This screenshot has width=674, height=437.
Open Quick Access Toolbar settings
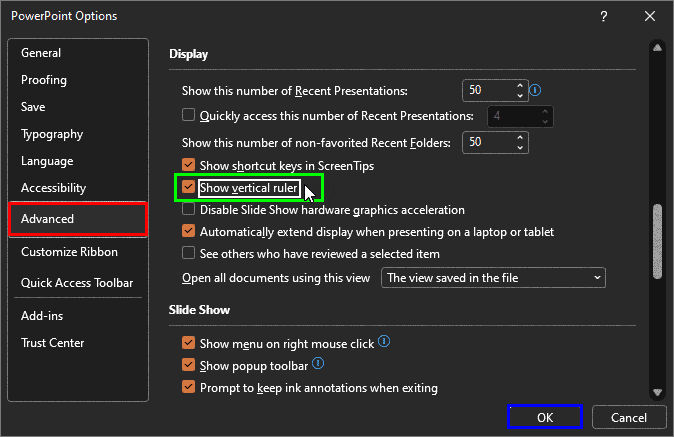coord(78,283)
